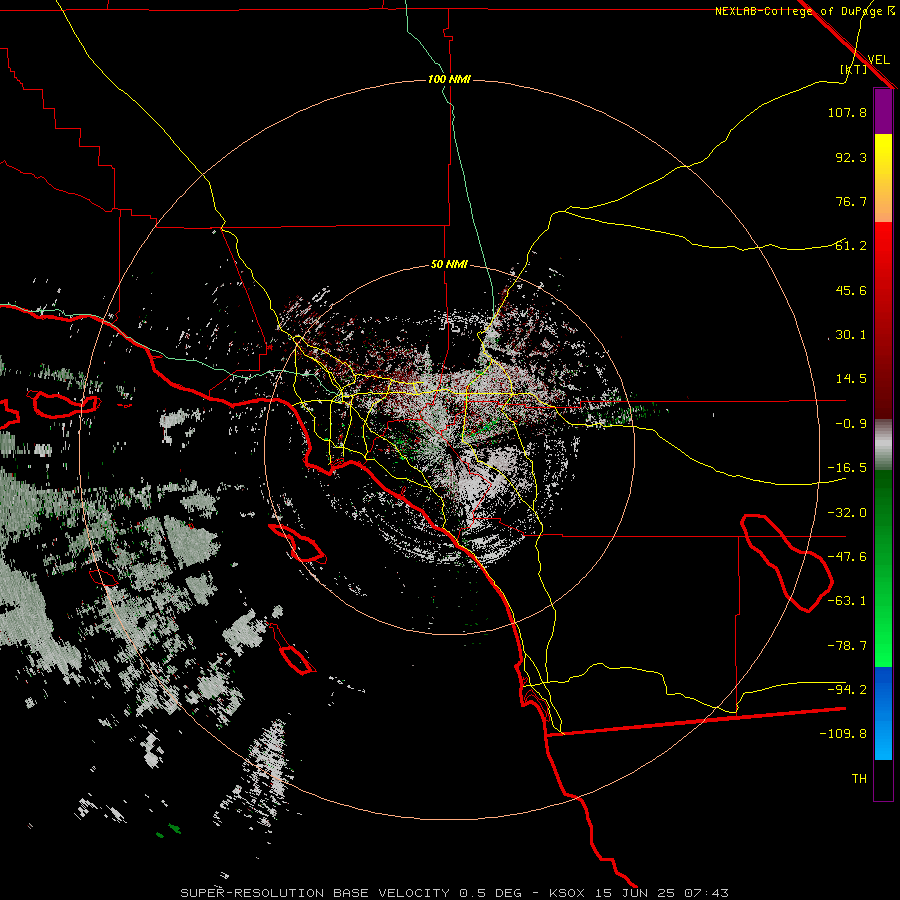Click the -32.0 velocity scale value
900x900 pixels.
pyautogui.click(x=847, y=513)
